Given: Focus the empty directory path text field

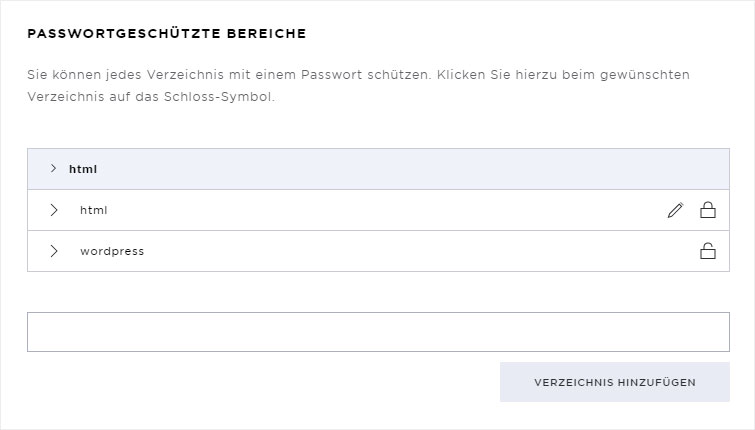Looking at the screenshot, I should coord(378,332).
